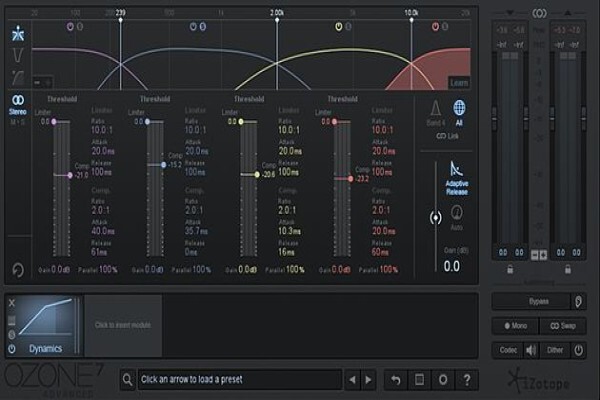Load previous preset with left arrow
600x400 pixels.
tap(352, 380)
